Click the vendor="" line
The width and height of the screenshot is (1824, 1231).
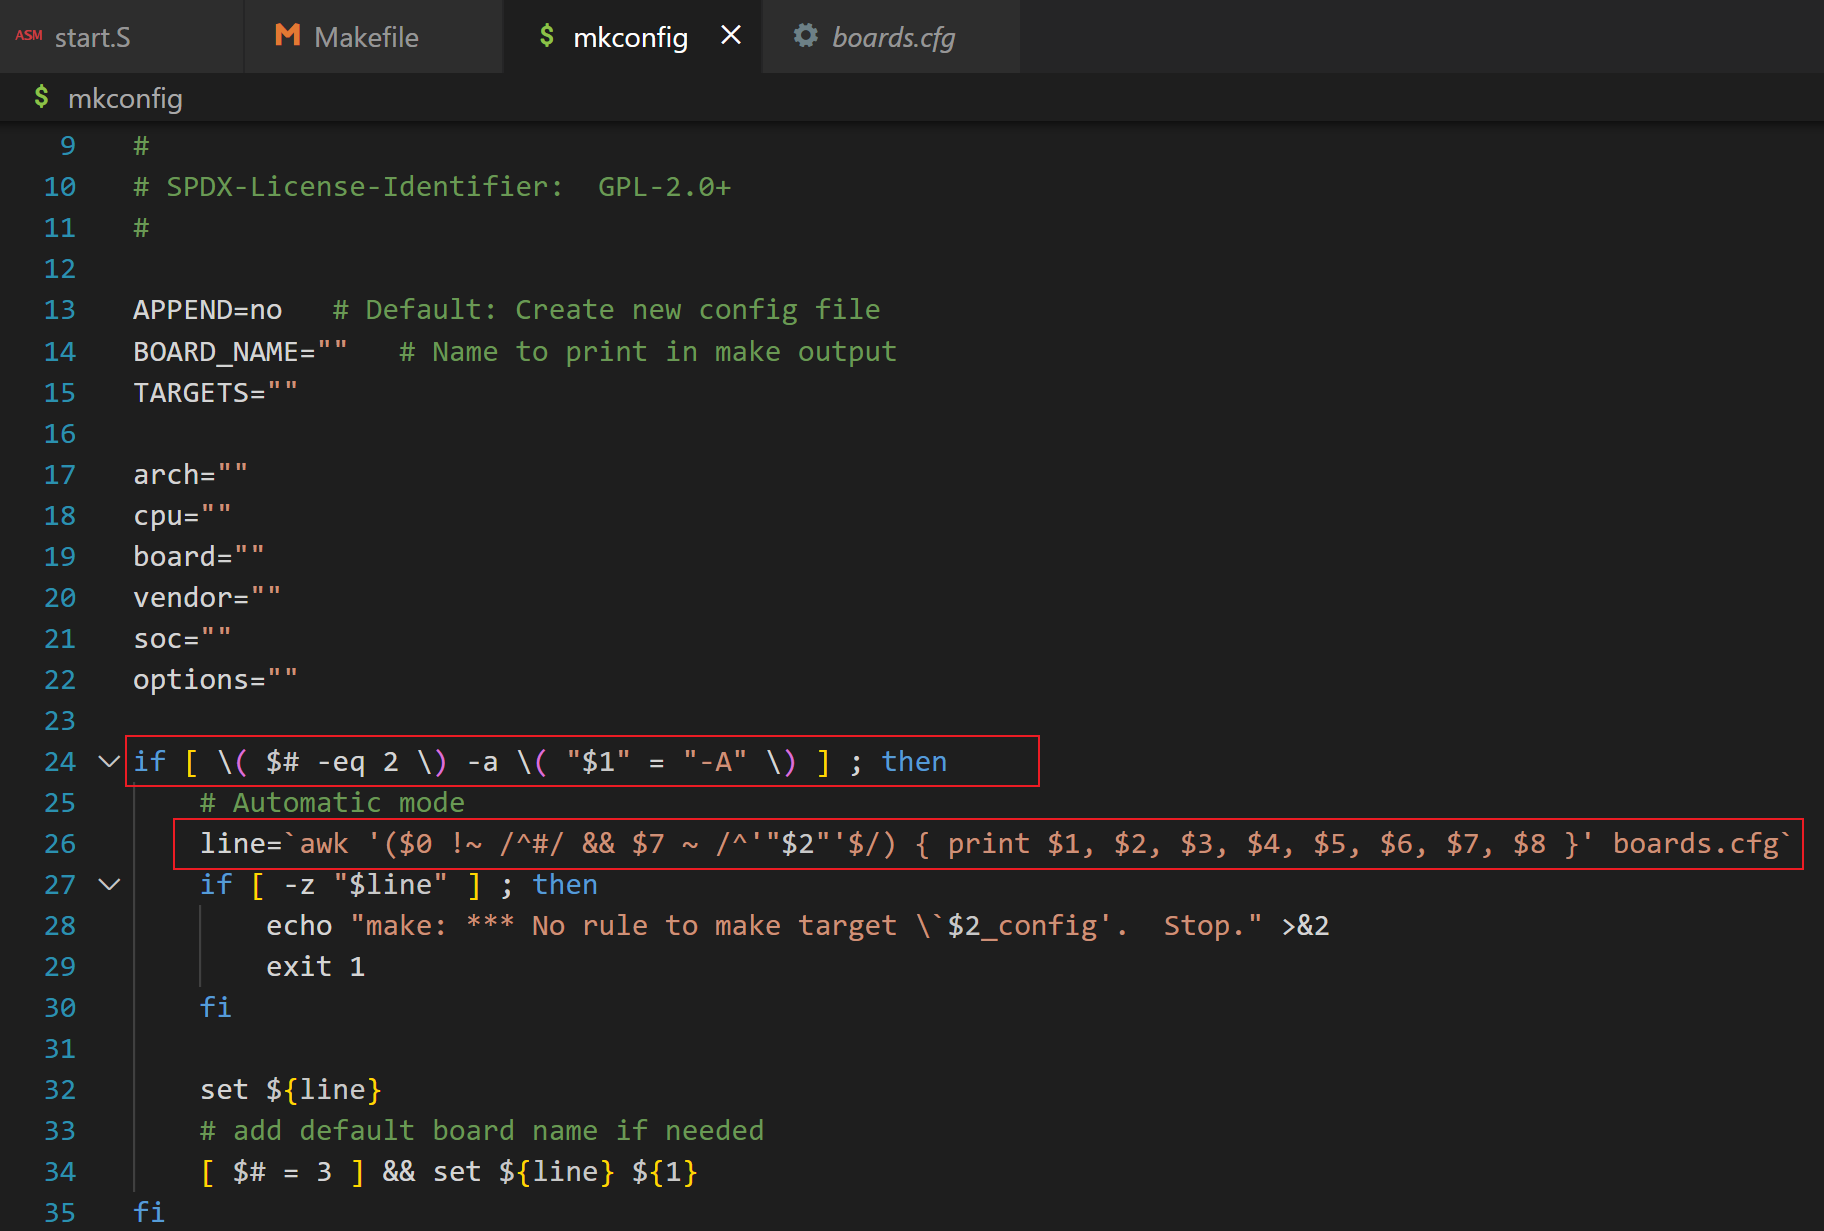pyautogui.click(x=207, y=598)
